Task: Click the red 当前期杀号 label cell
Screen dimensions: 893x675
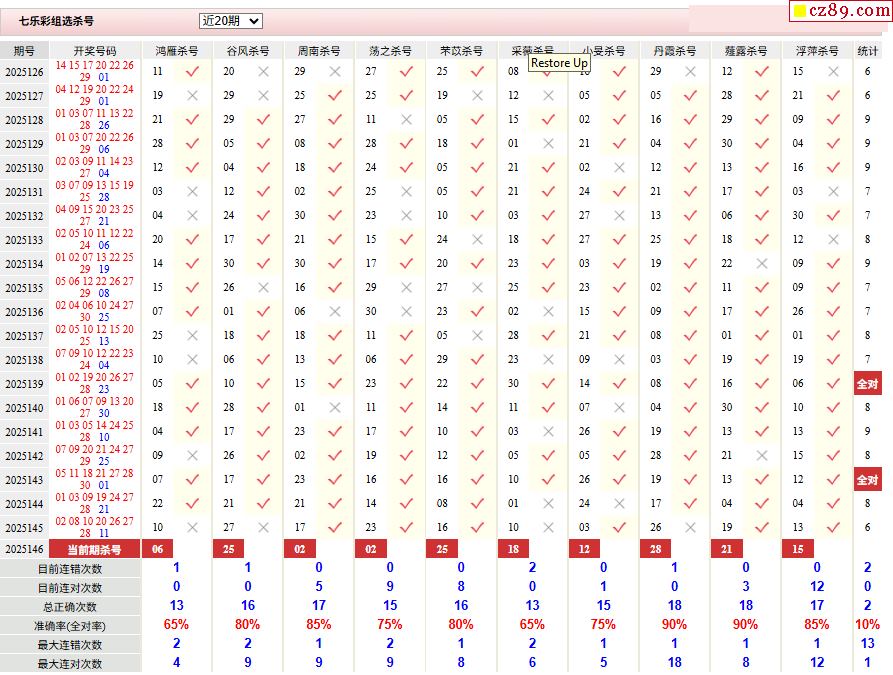Action: [94, 549]
